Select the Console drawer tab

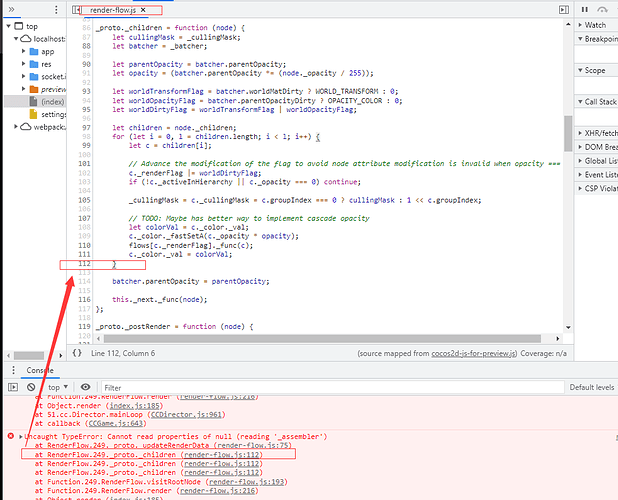40,370
